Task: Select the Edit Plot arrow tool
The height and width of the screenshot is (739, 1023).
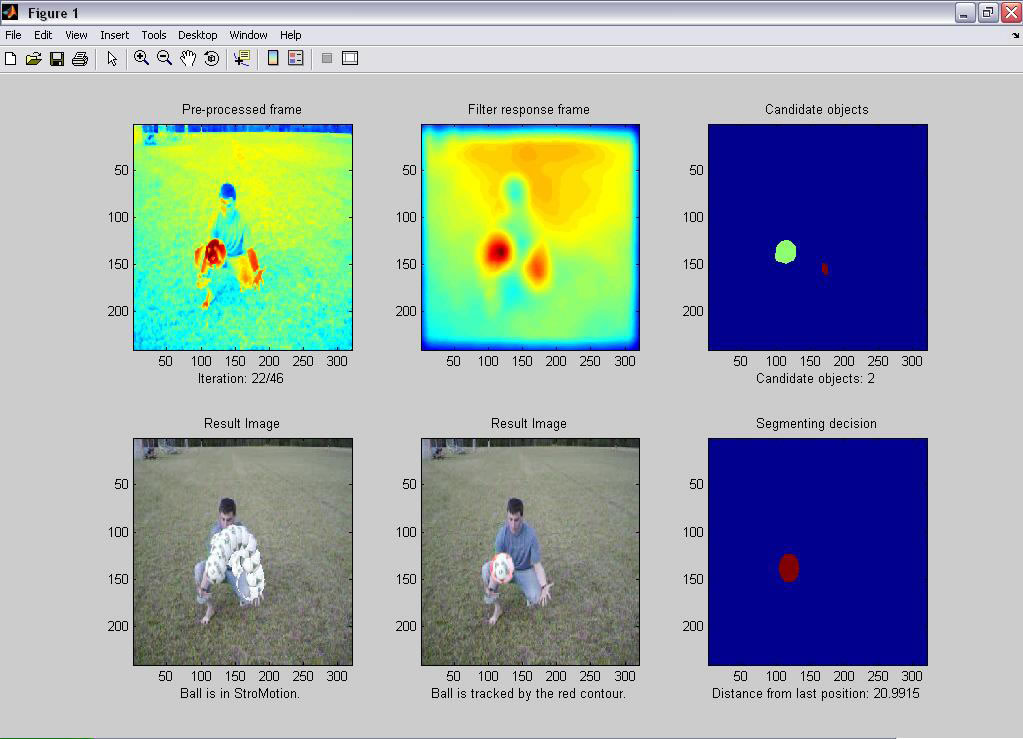Action: [x=112, y=59]
